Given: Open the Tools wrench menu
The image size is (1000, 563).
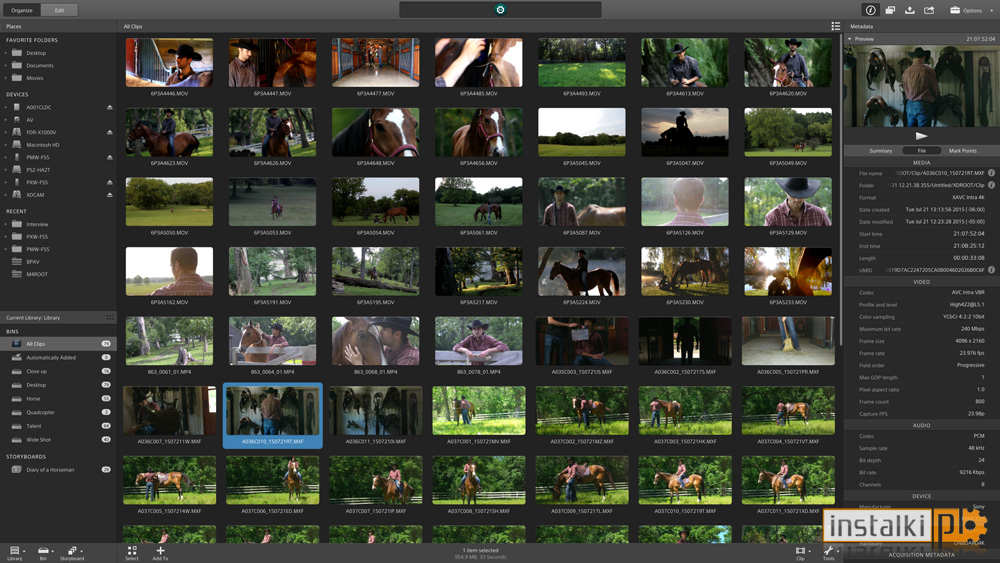Looking at the screenshot, I should point(828,551).
